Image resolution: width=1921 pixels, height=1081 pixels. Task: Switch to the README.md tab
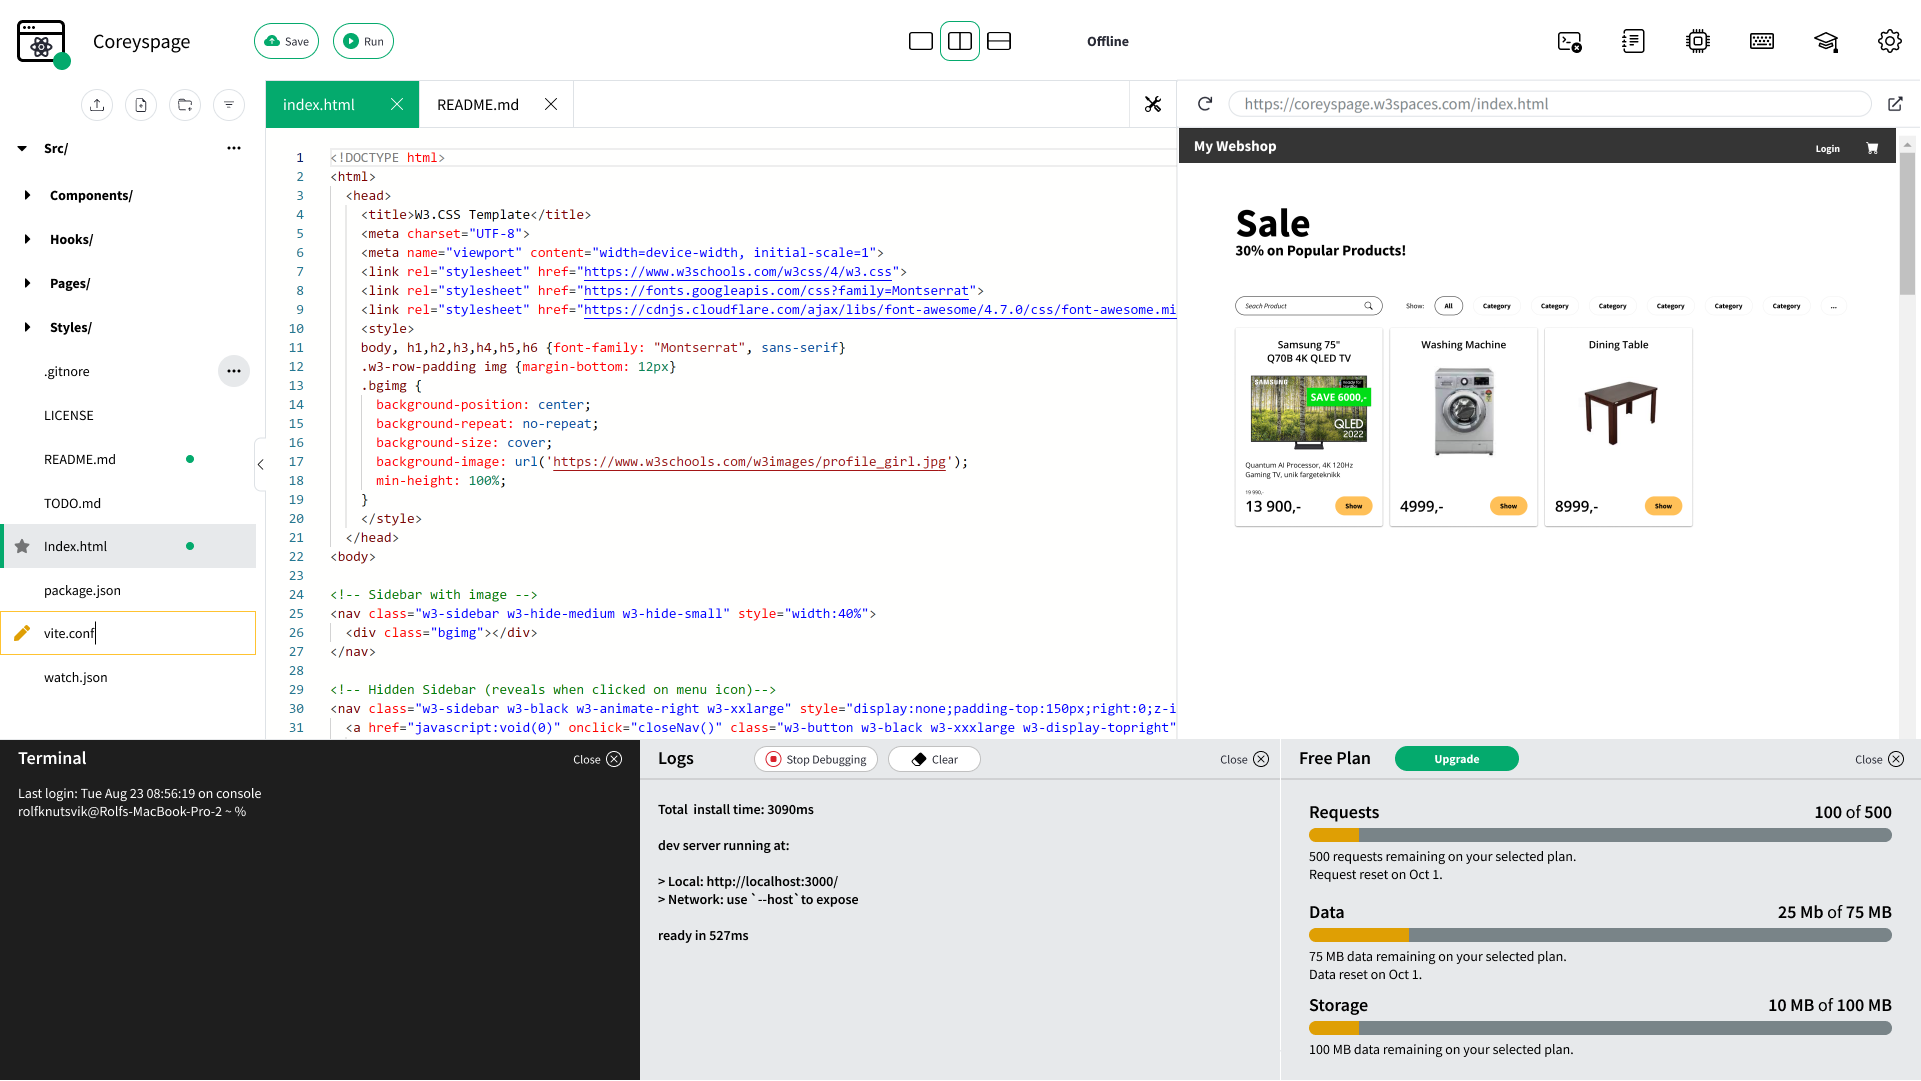click(478, 104)
